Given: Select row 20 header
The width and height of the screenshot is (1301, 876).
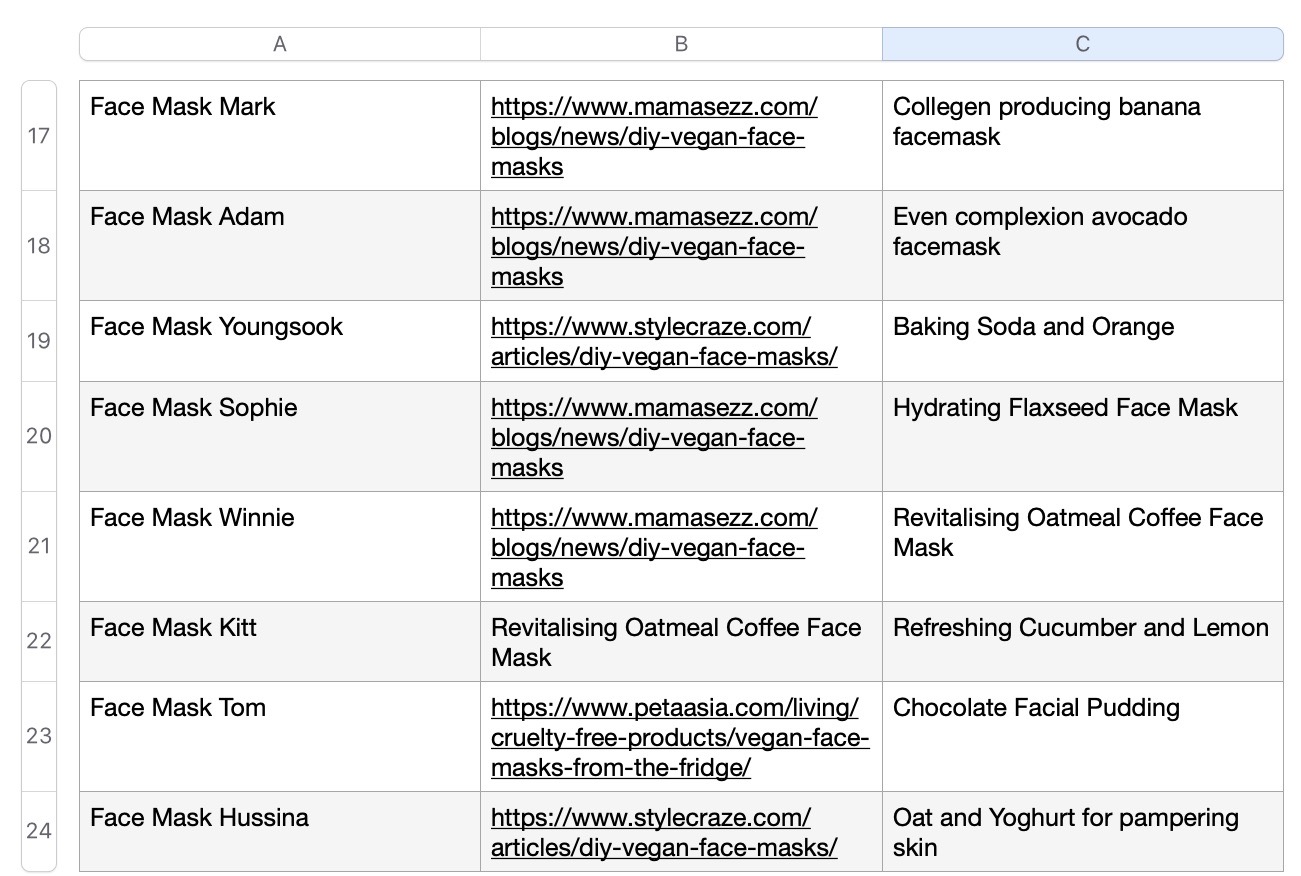Looking at the screenshot, I should 39,436.
